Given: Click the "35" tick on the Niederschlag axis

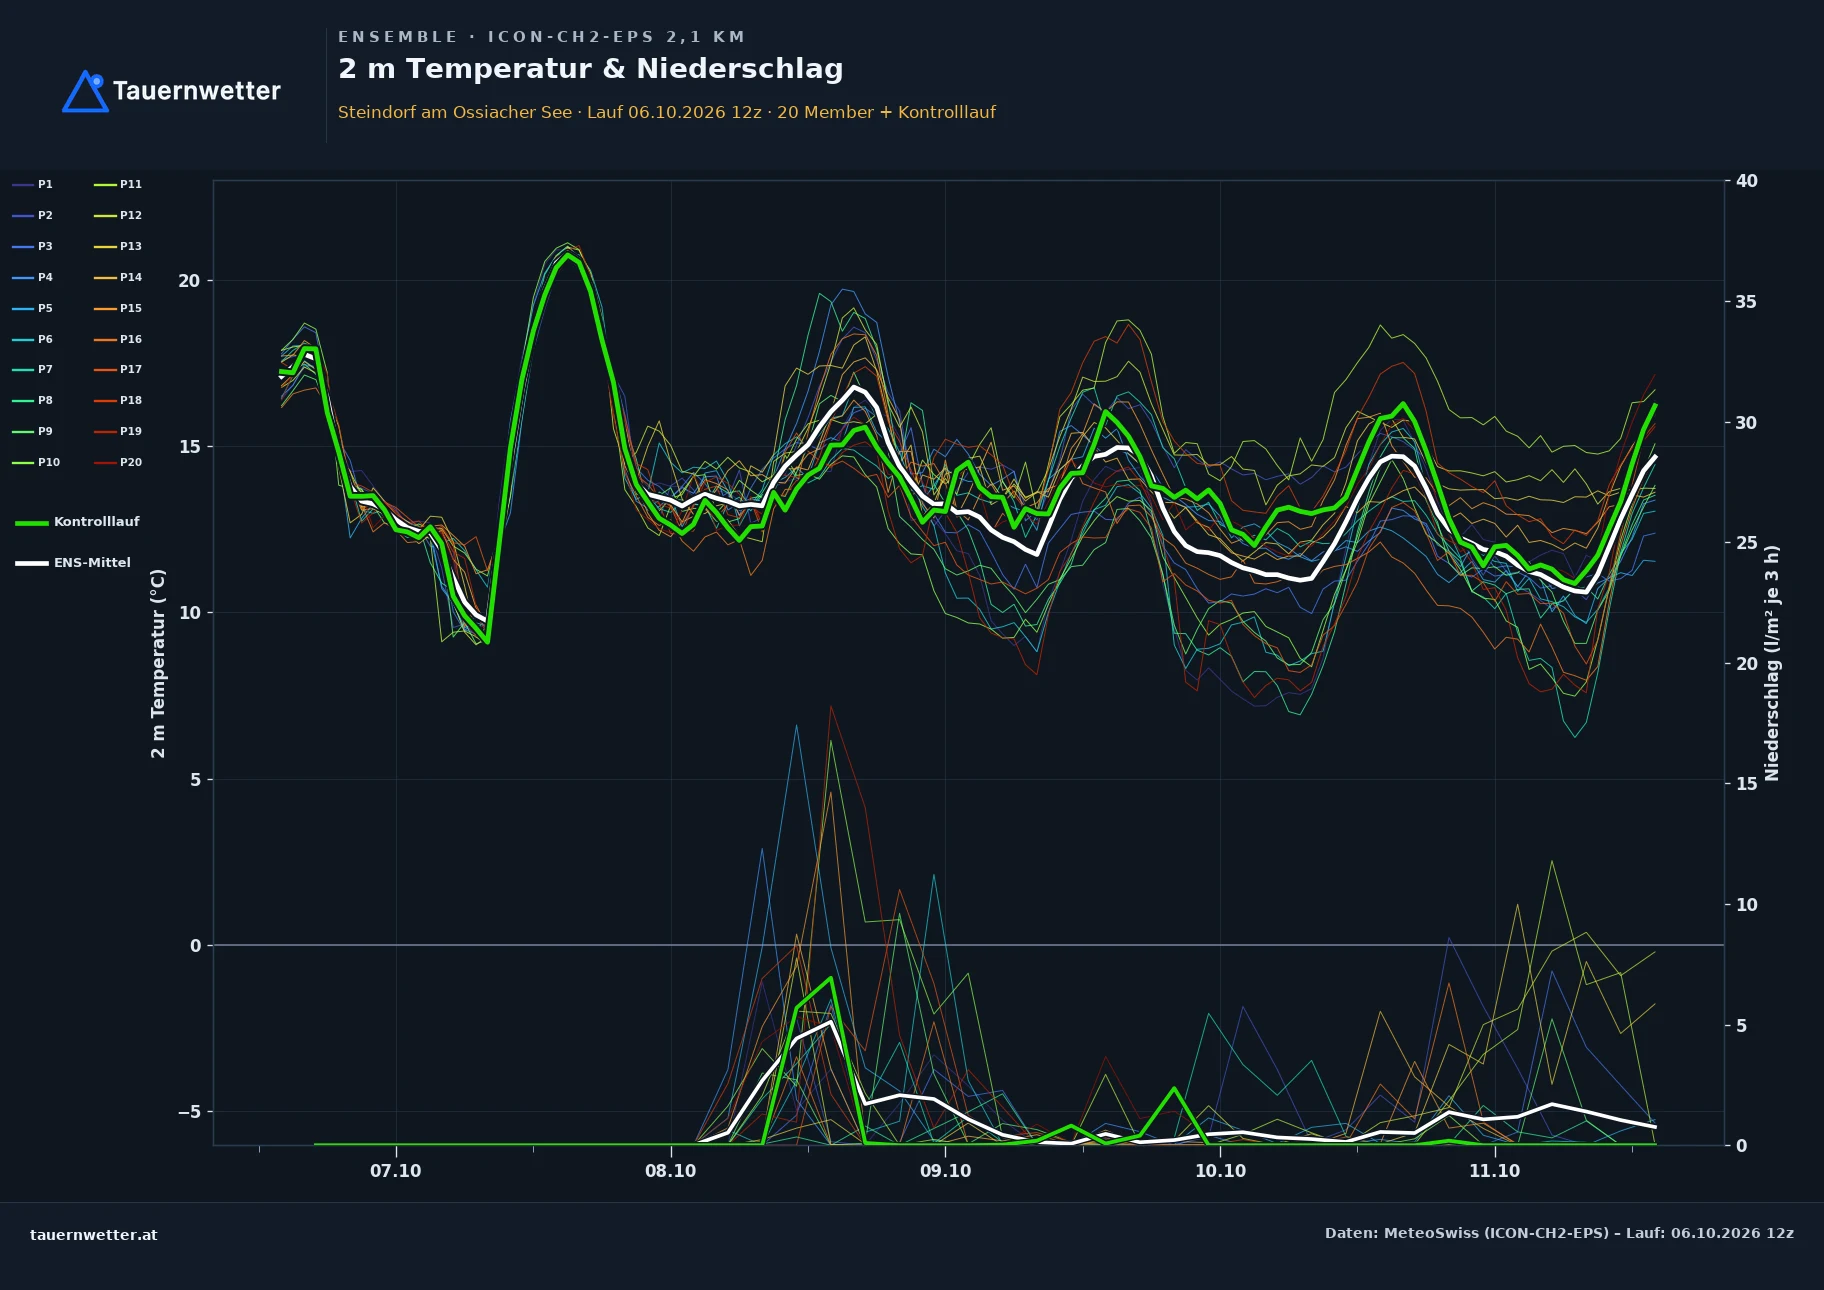Looking at the screenshot, I should pos(1747,302).
